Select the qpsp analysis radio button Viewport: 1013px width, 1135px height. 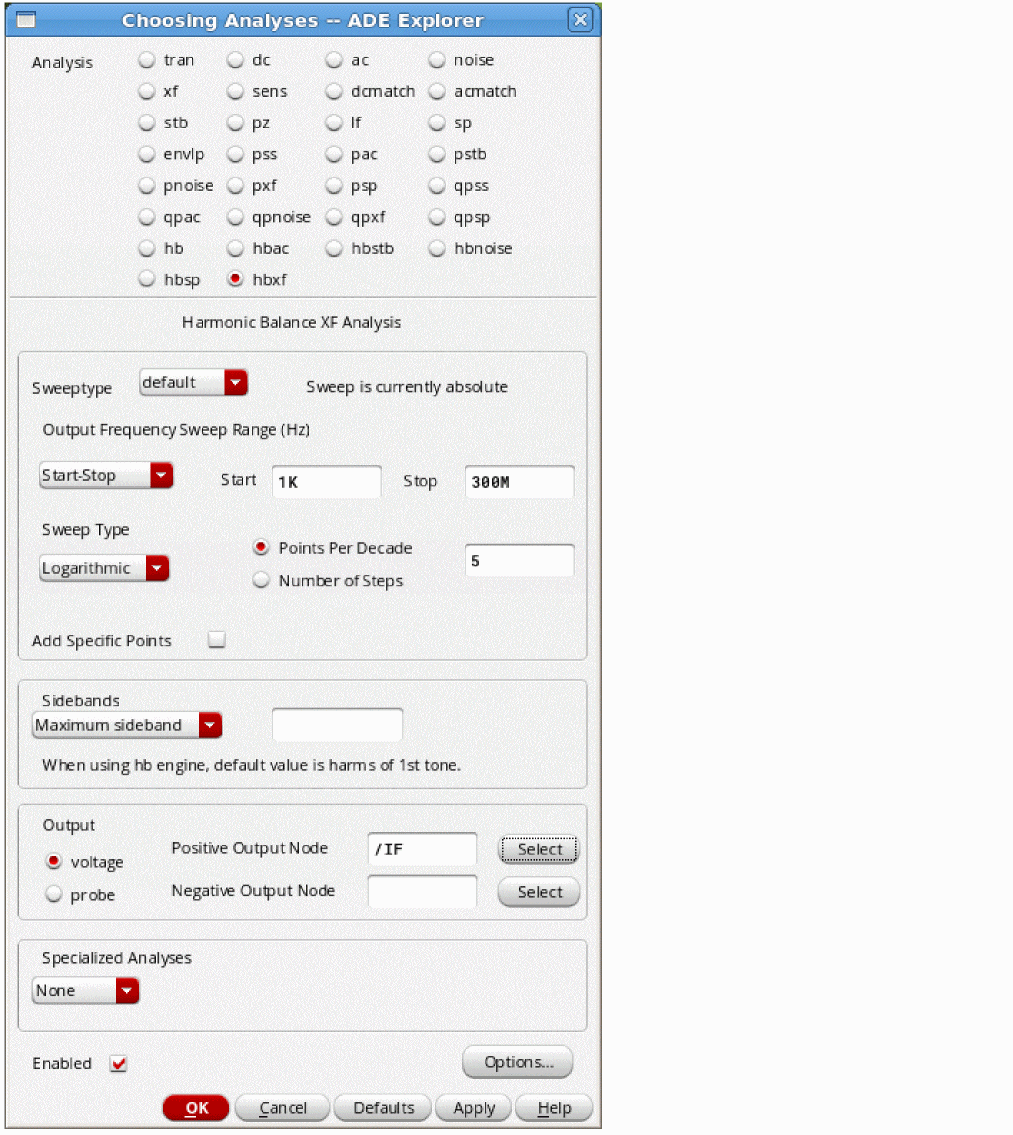click(x=437, y=217)
